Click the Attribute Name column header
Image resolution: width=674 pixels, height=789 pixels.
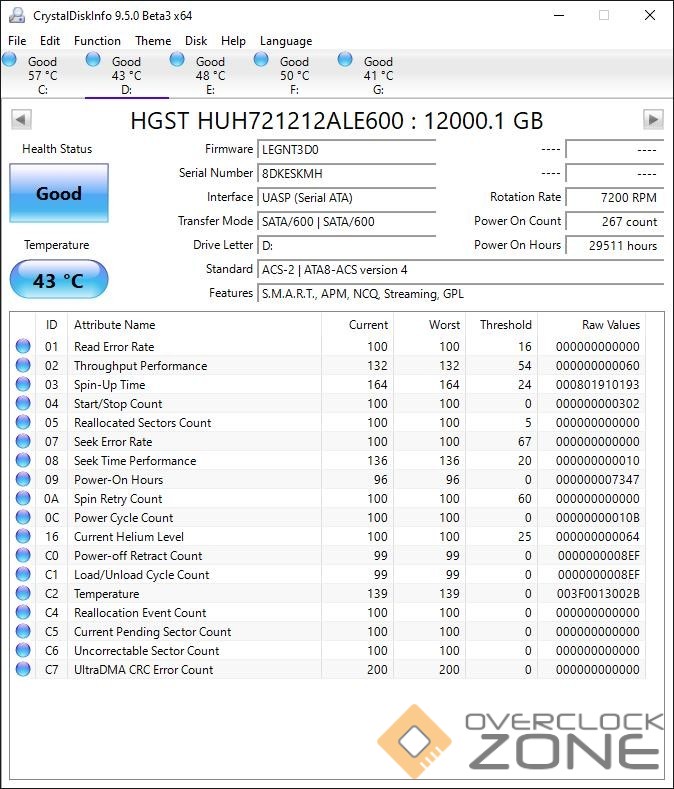coord(194,325)
